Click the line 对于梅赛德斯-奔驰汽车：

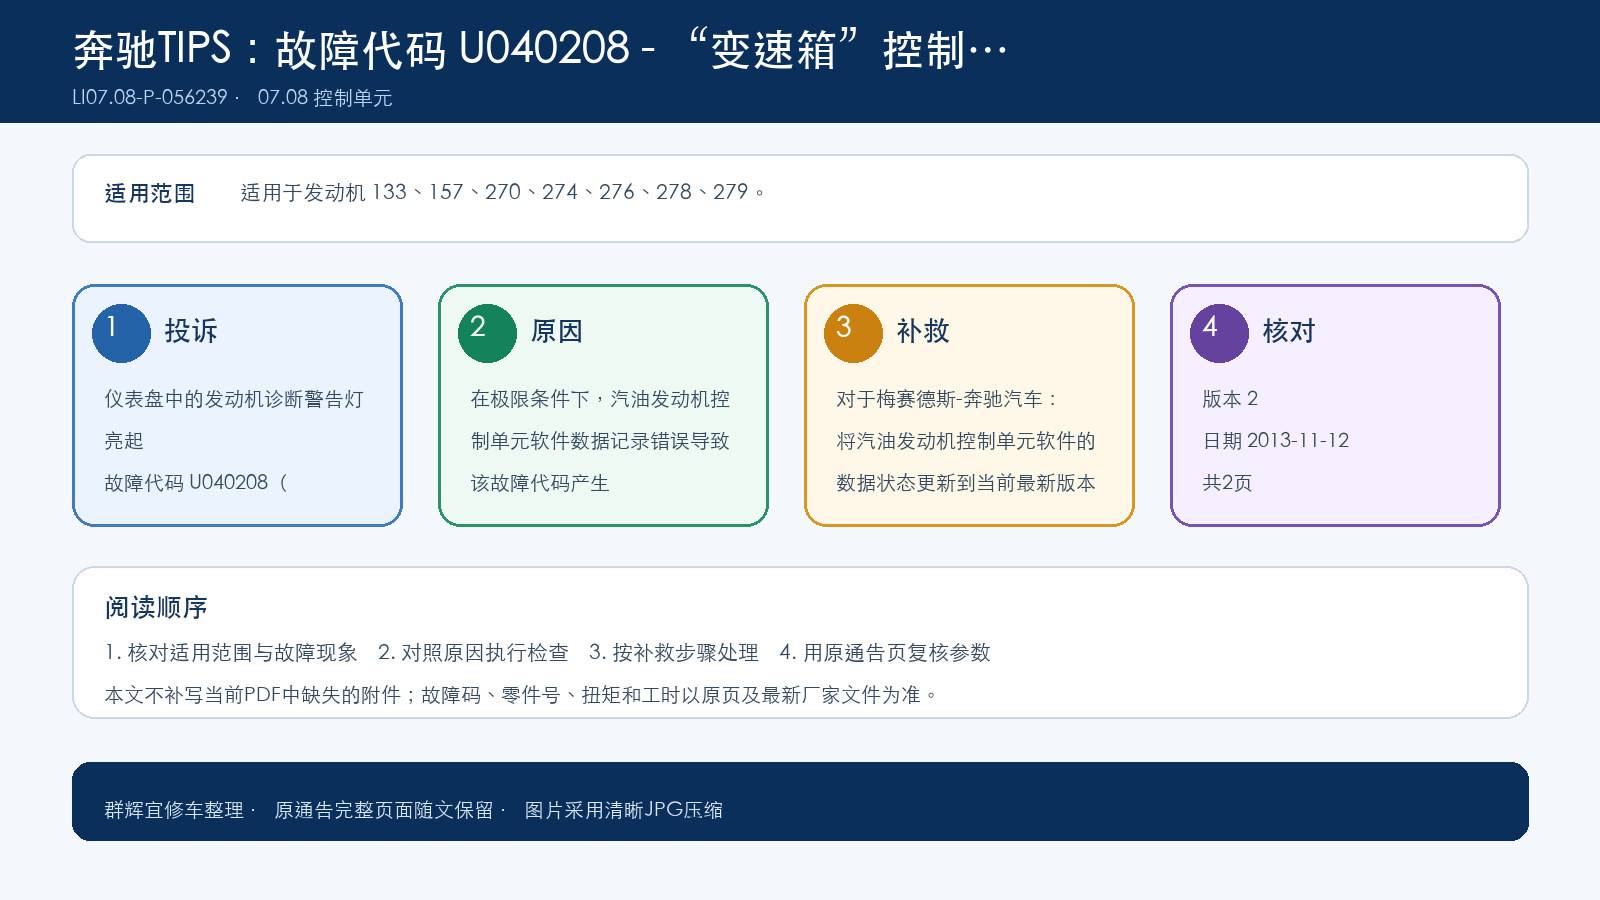pyautogui.click(x=947, y=399)
